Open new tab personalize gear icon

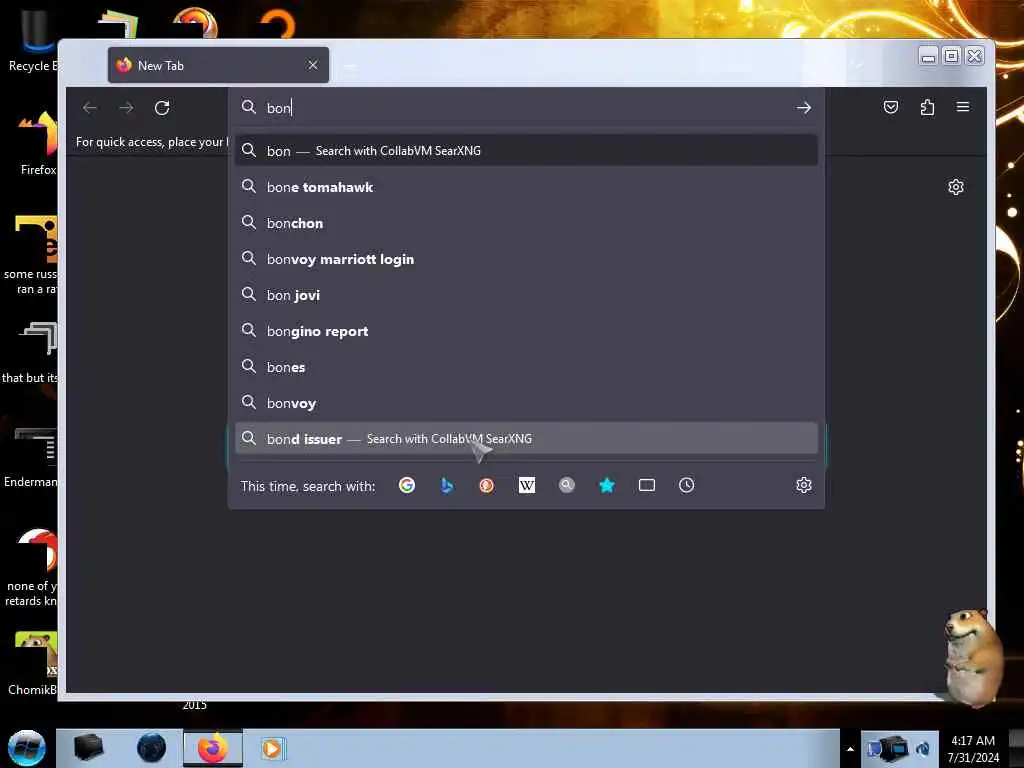pos(955,187)
